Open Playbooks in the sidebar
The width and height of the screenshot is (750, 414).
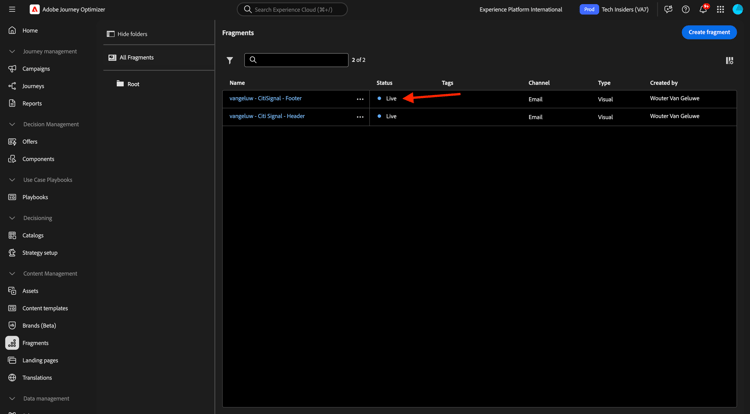coord(35,197)
